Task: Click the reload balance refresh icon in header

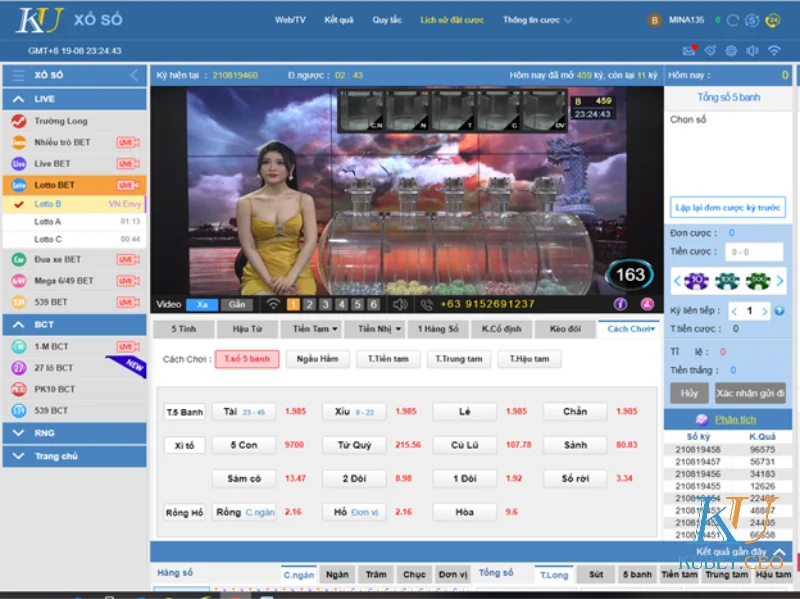Action: pos(733,20)
